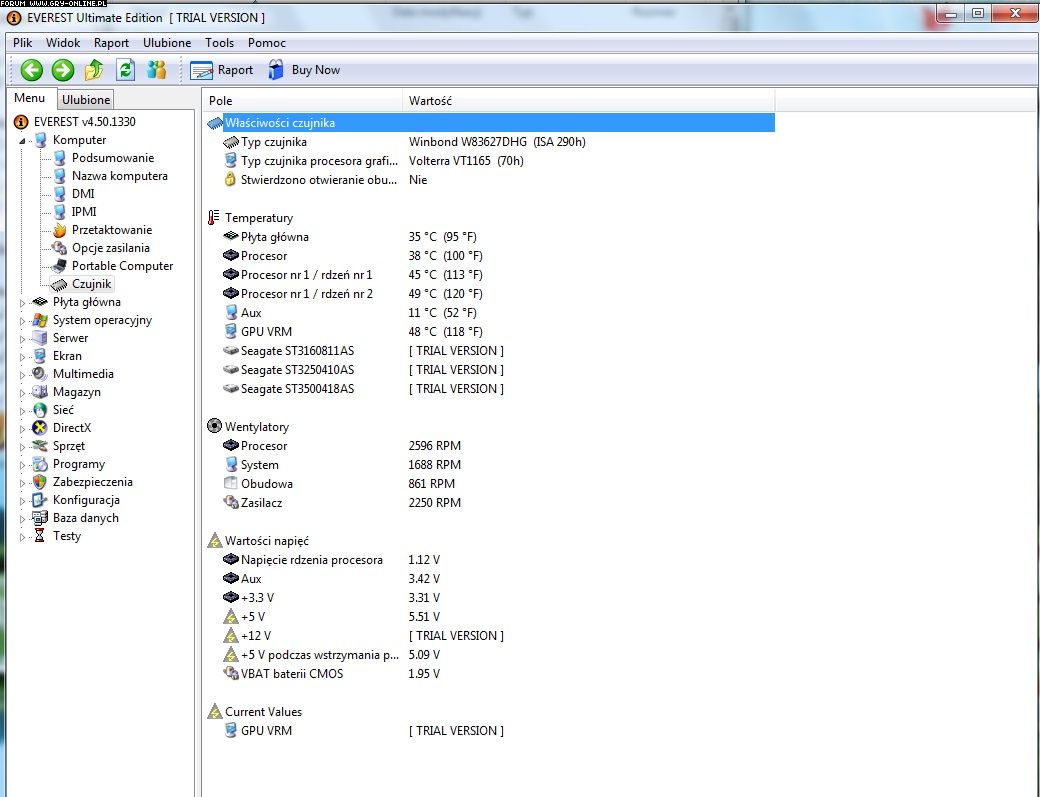
Task: Select Nazwa komputera in the tree
Action: coord(119,176)
